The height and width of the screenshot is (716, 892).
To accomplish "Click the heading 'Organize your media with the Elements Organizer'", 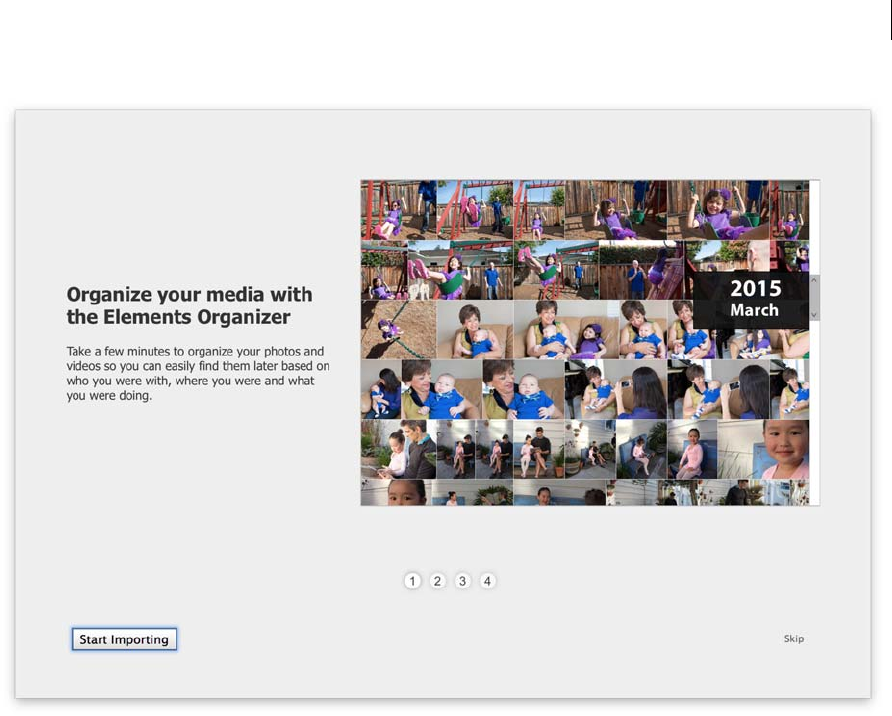I will tap(189, 305).
